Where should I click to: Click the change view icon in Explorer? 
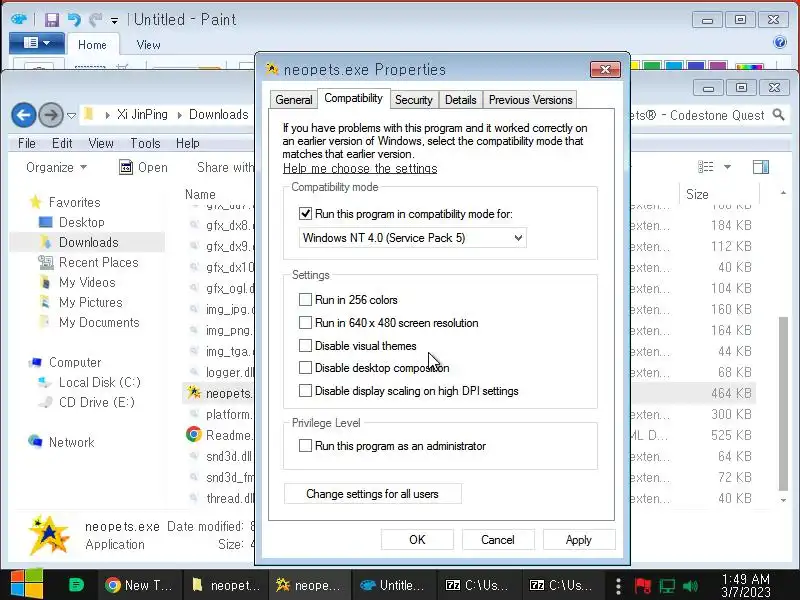(706, 167)
